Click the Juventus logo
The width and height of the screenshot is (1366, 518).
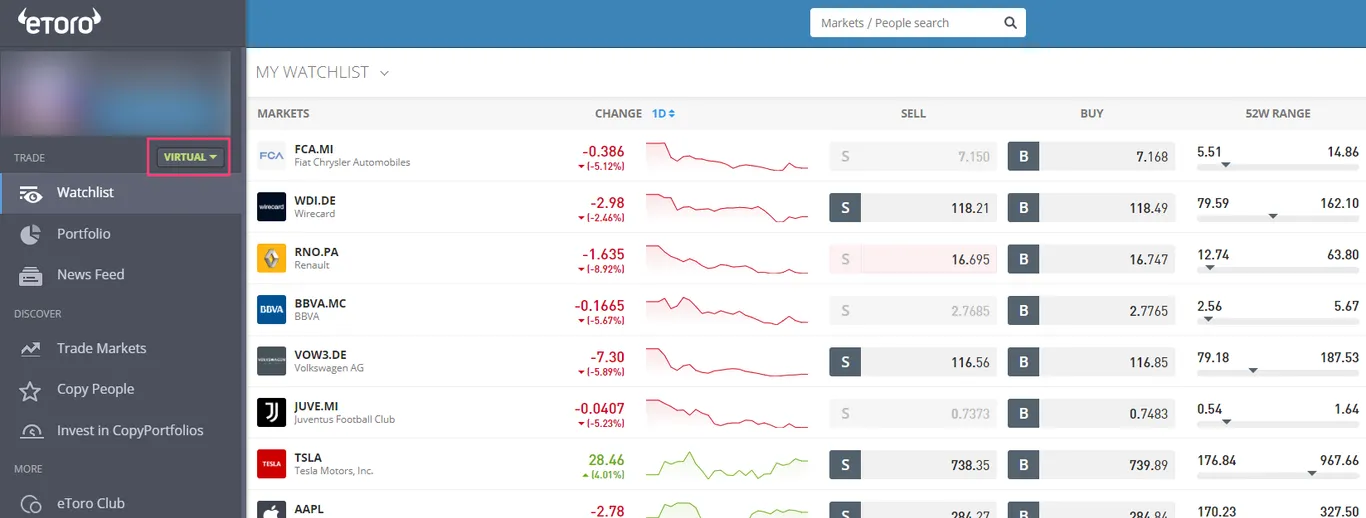271,413
